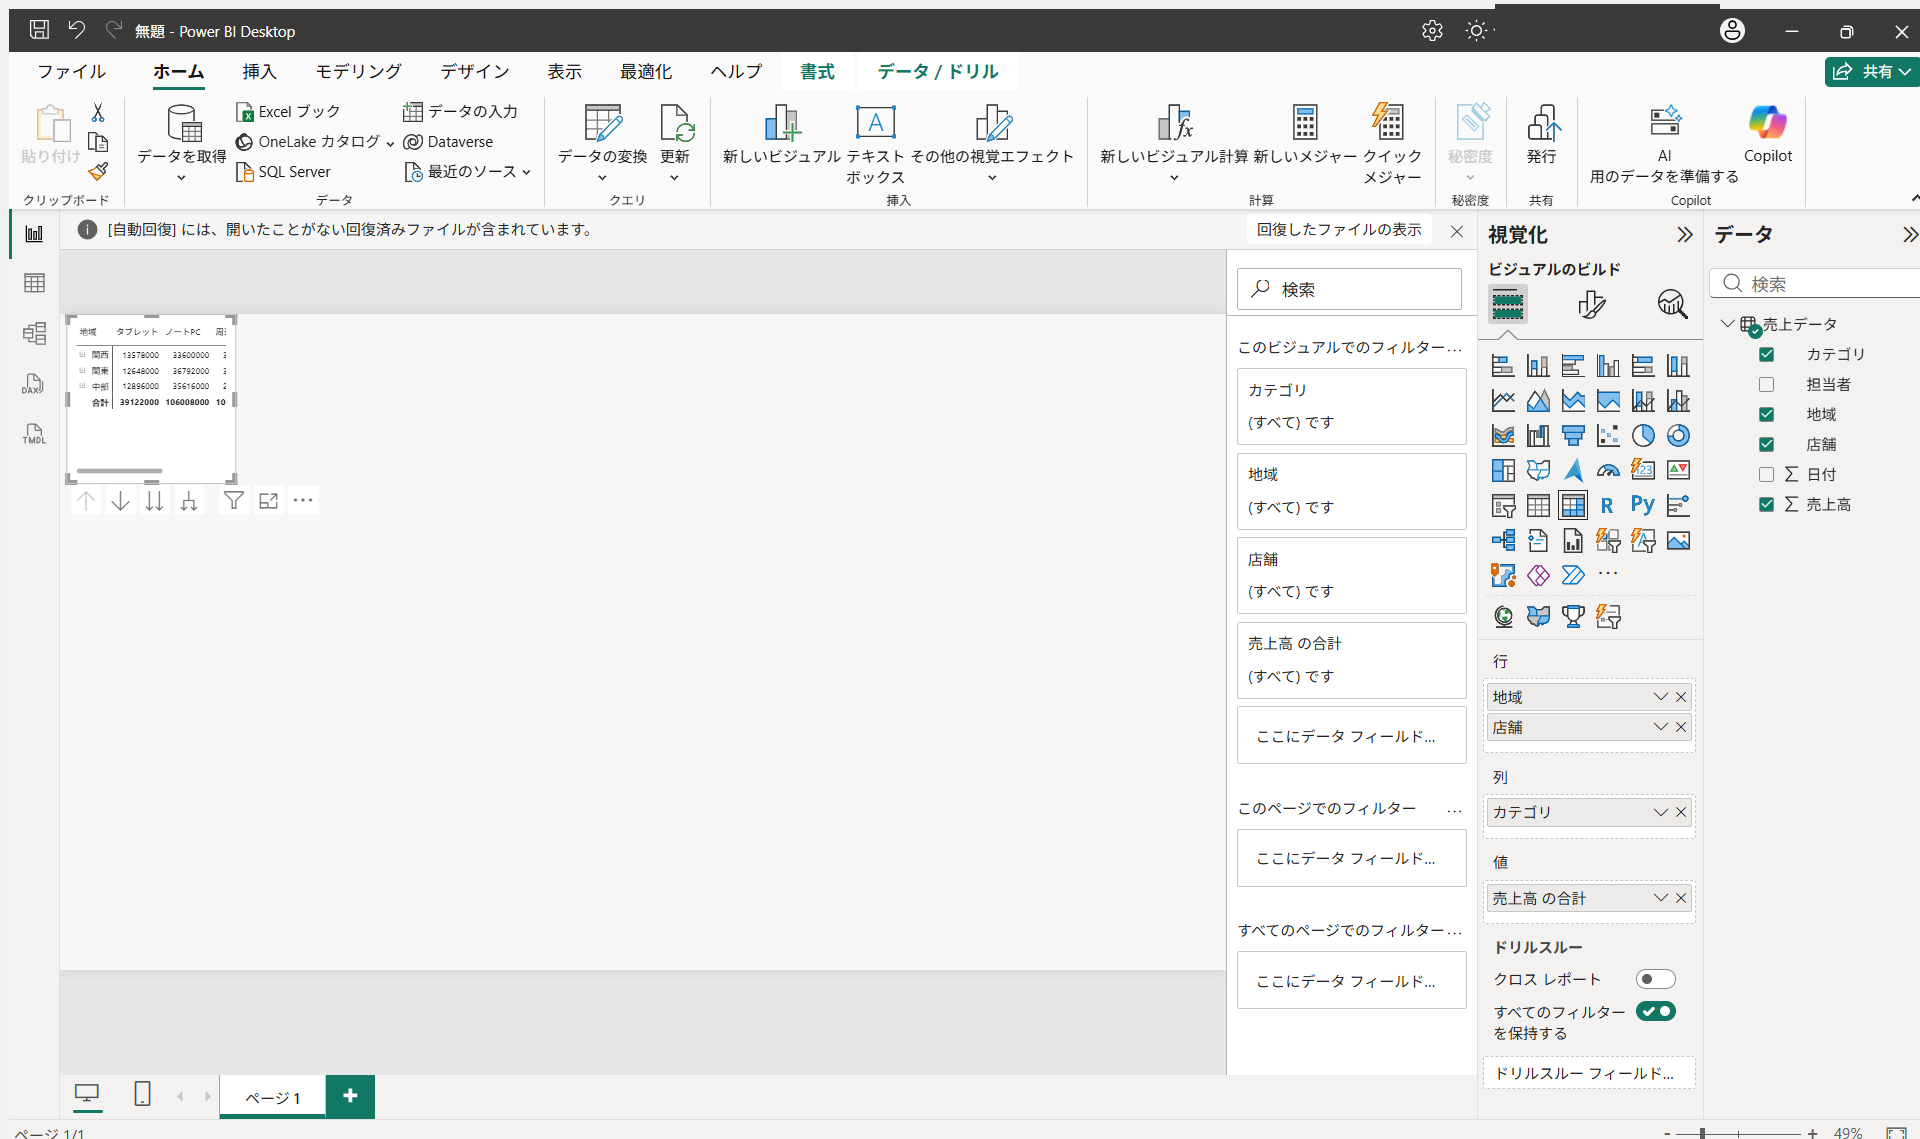Drill up with the up arrow icon
This screenshot has width=1920, height=1139.
click(x=86, y=500)
